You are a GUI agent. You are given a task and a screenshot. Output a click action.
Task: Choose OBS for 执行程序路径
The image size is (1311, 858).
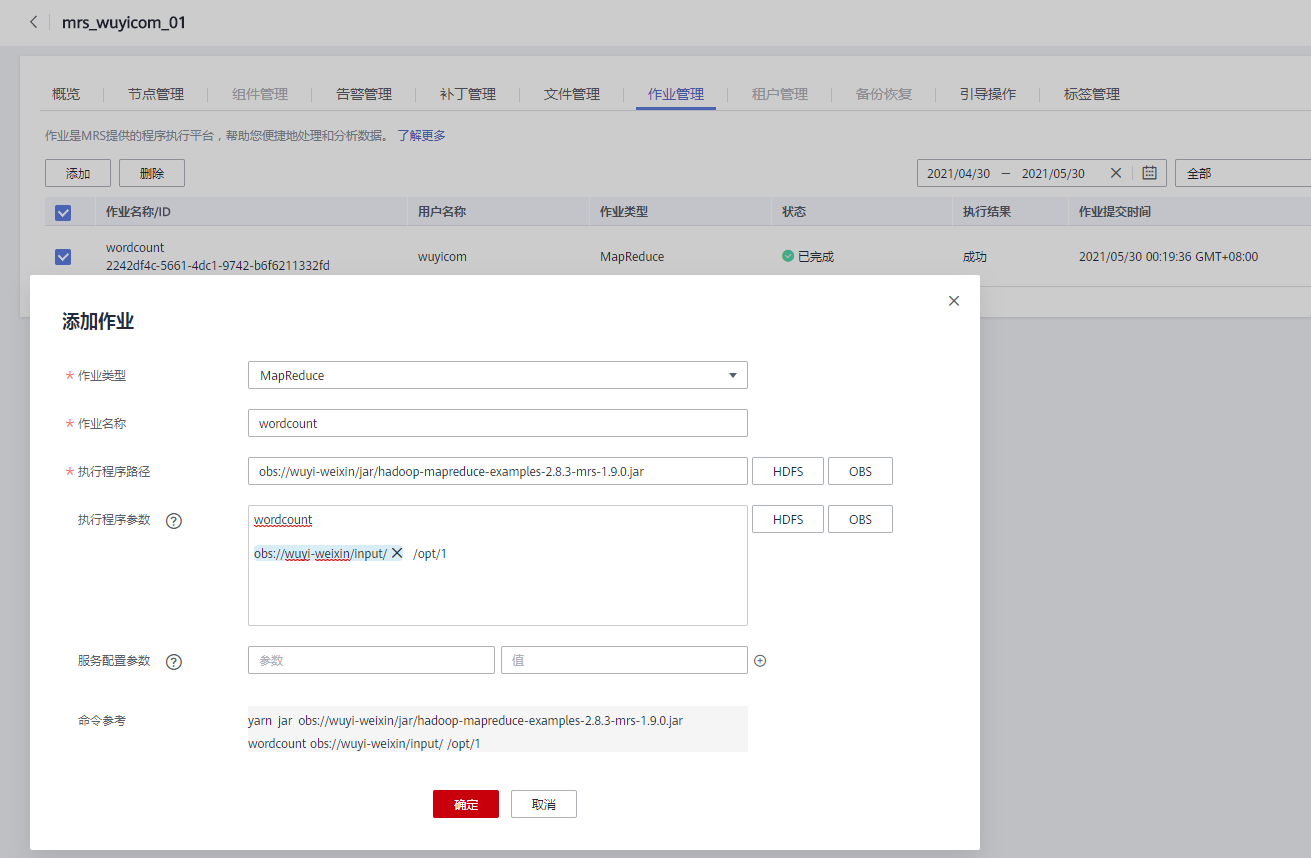[x=860, y=471]
